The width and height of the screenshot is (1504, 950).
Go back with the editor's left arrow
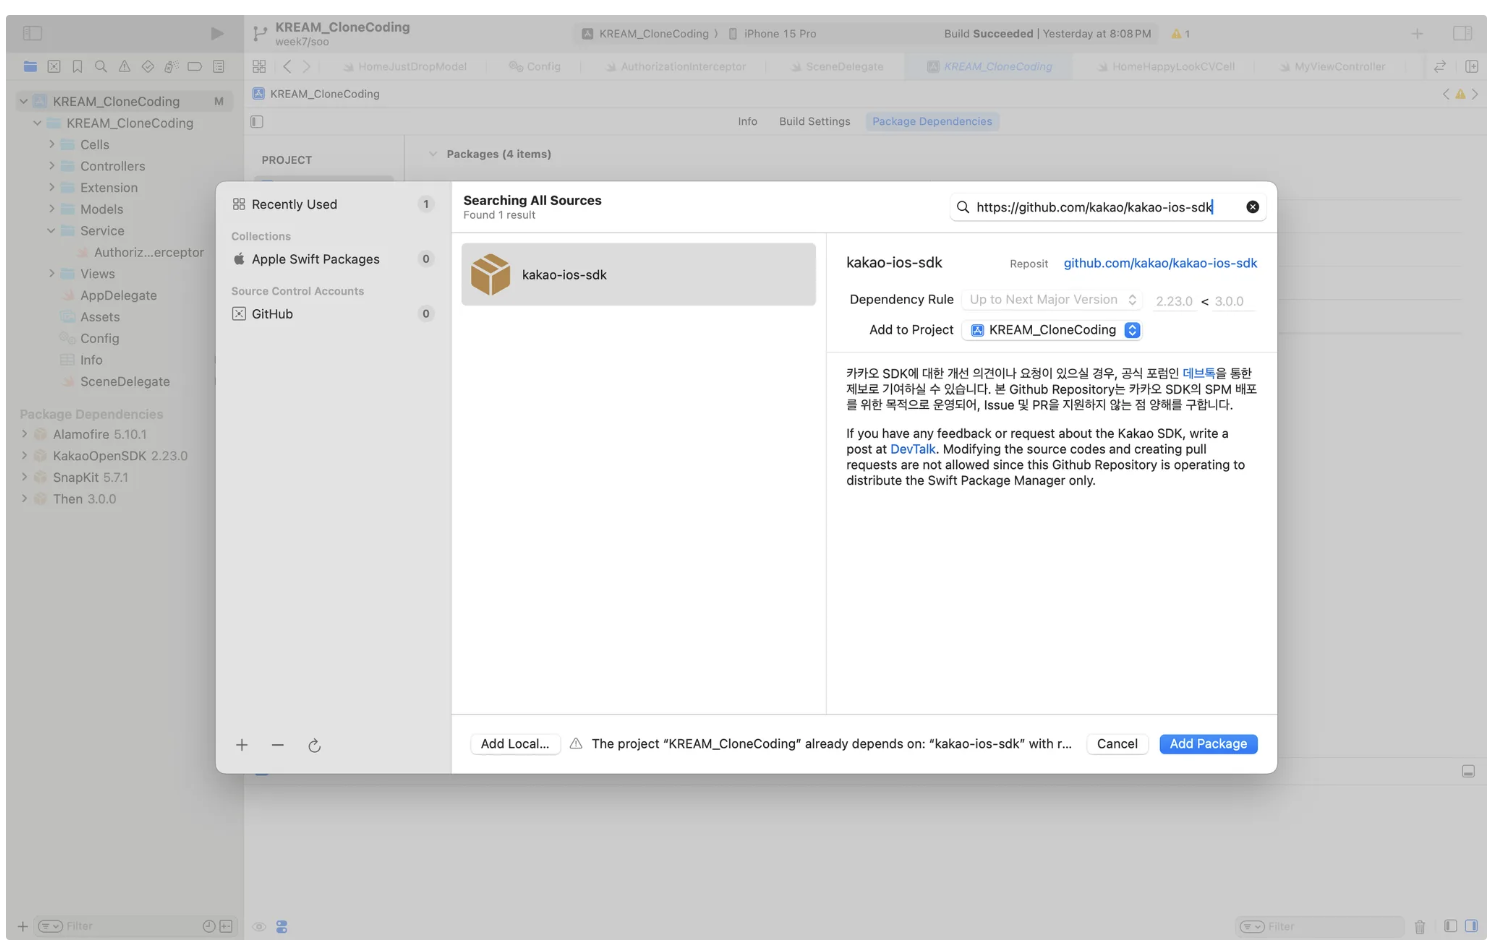point(287,66)
